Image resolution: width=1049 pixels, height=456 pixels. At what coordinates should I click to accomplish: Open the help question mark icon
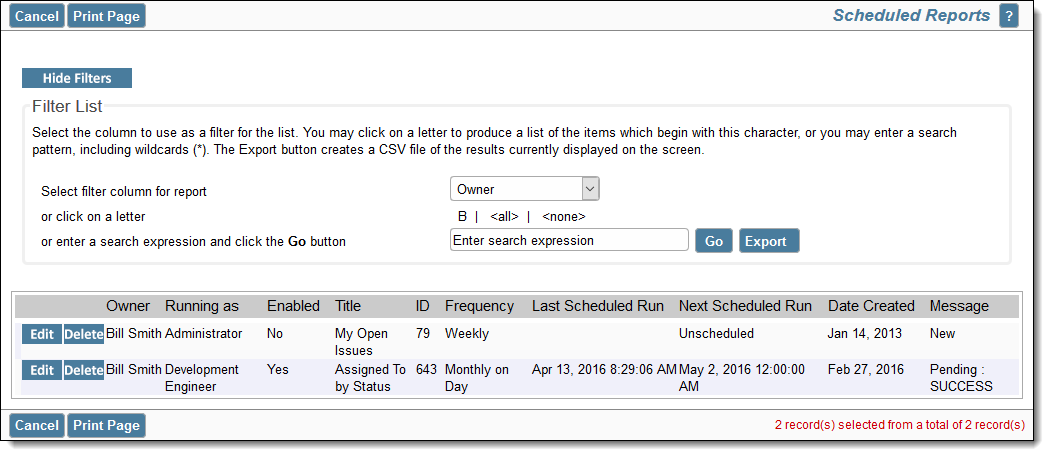pyautogui.click(x=1008, y=16)
